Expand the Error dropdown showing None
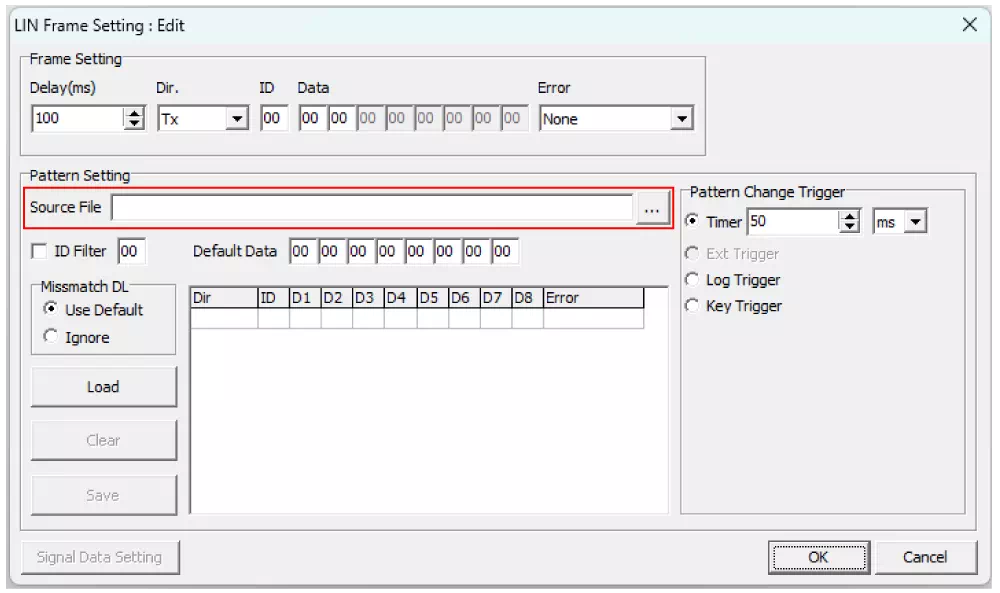 (x=681, y=119)
